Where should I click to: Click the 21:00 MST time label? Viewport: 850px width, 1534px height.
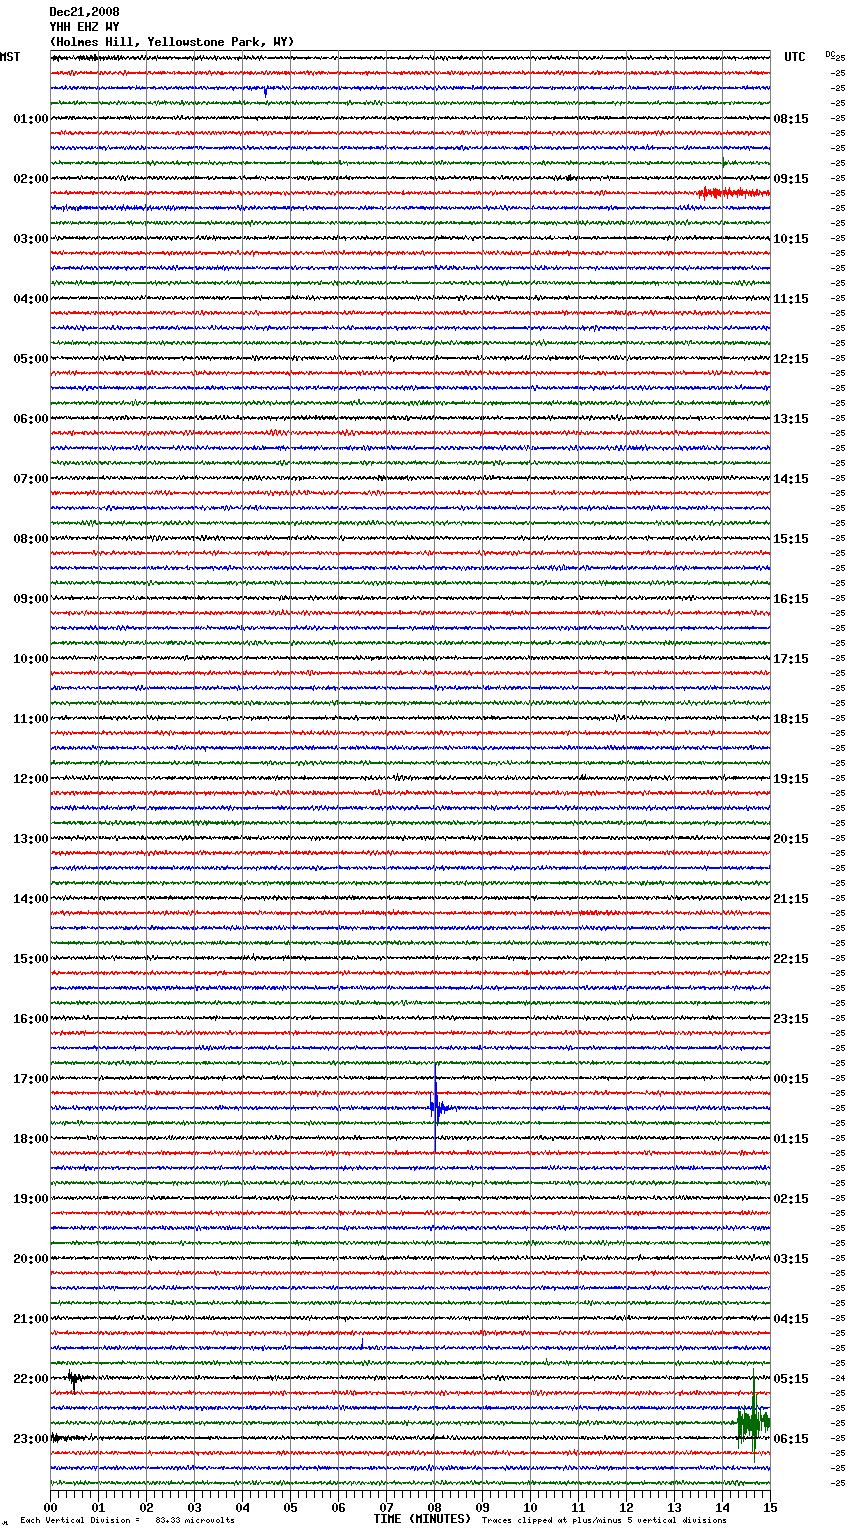click(31, 1319)
